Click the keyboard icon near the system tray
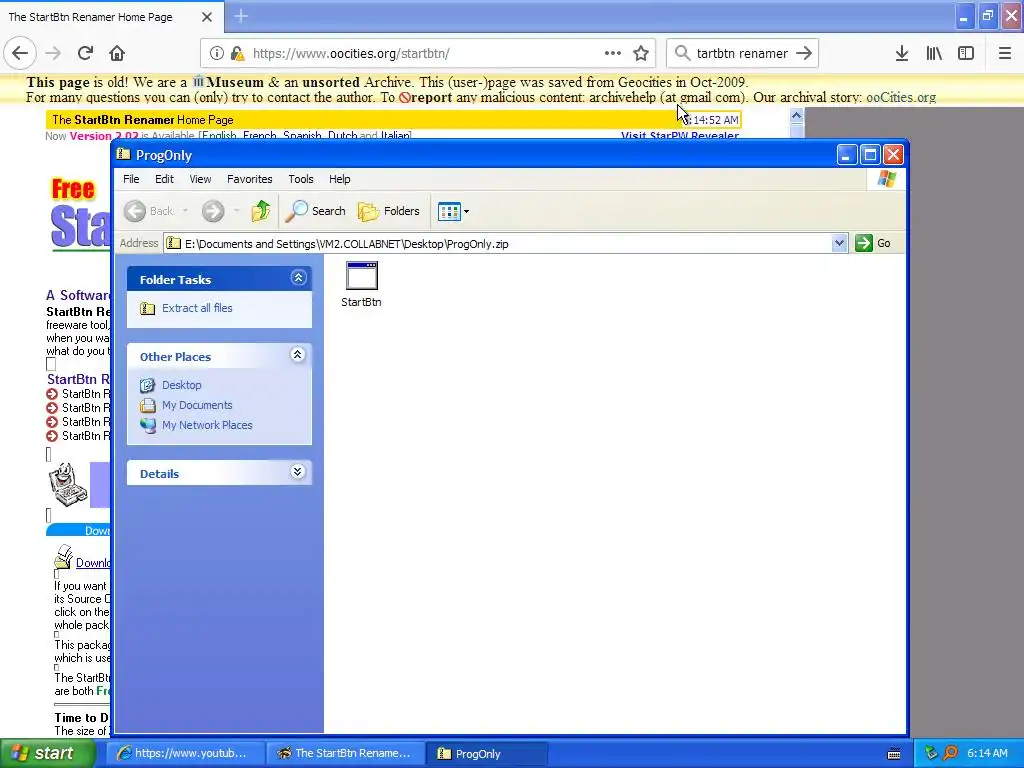The image size is (1024, 768). [894, 754]
